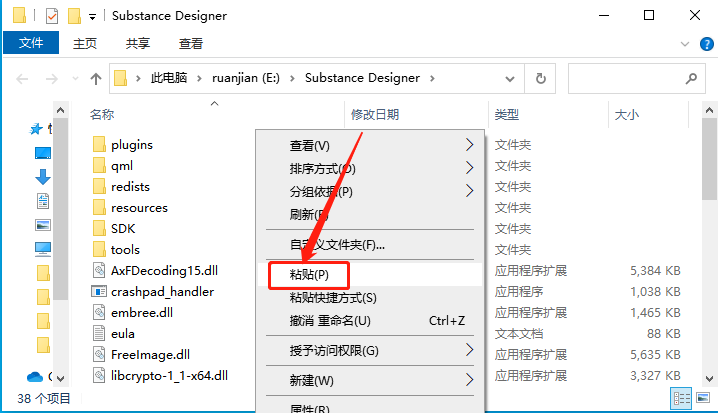Click the qml folder icon
This screenshot has height=413, width=718.
coord(99,165)
